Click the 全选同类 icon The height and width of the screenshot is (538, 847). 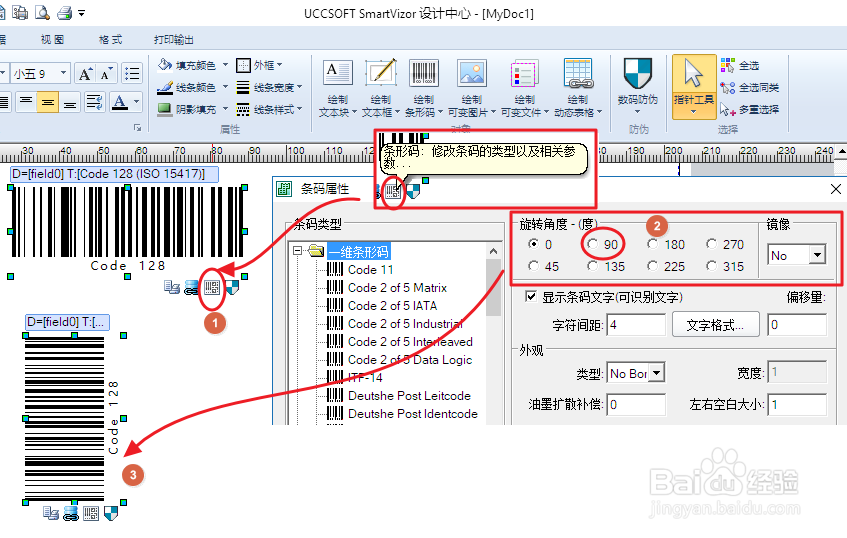point(728,88)
